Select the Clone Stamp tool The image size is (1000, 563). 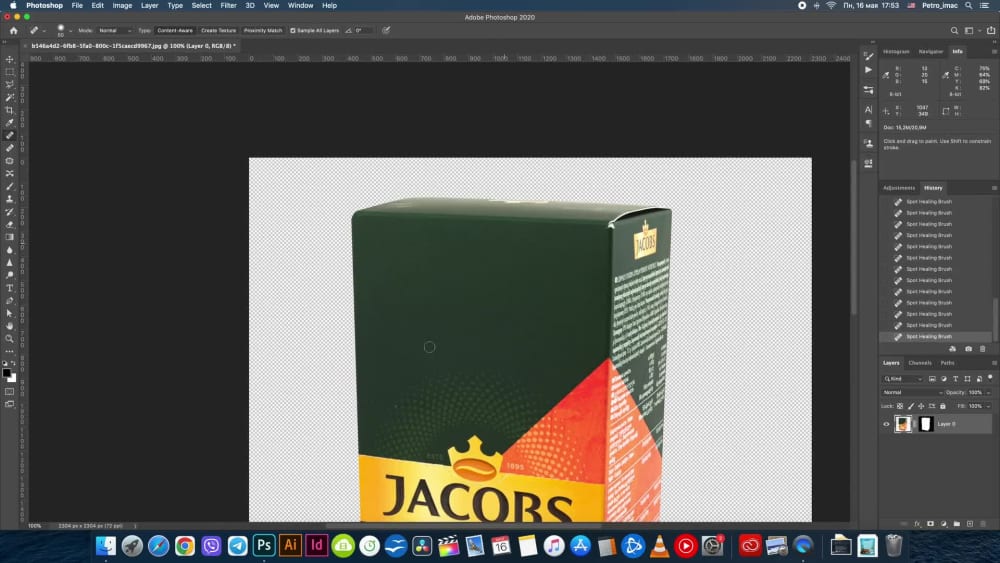pos(10,199)
